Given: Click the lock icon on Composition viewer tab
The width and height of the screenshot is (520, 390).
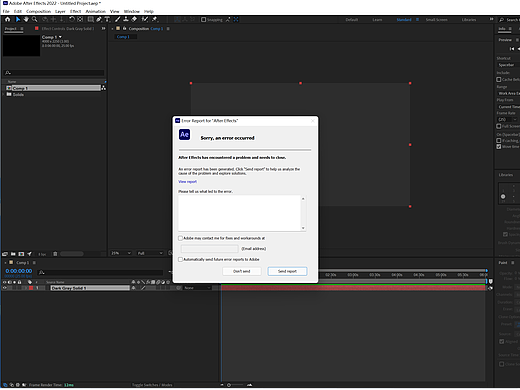Looking at the screenshot, I should 125,29.
